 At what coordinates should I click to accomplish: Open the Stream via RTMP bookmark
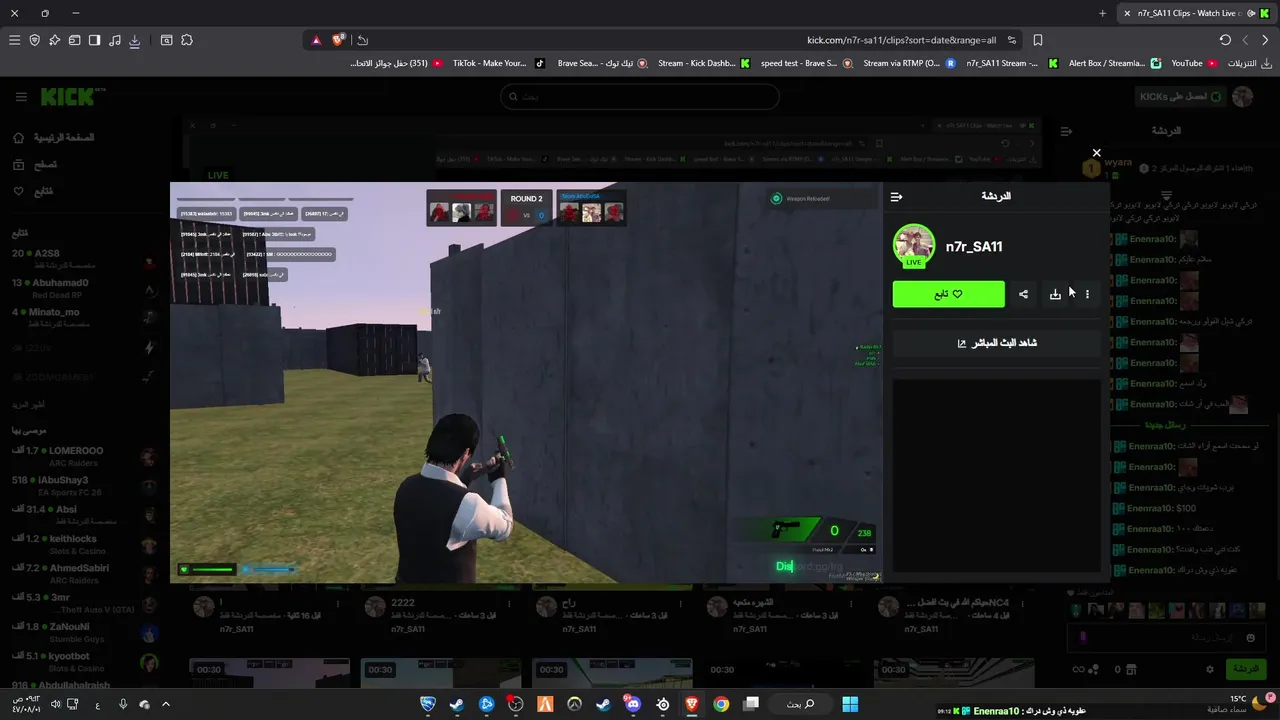(909, 63)
